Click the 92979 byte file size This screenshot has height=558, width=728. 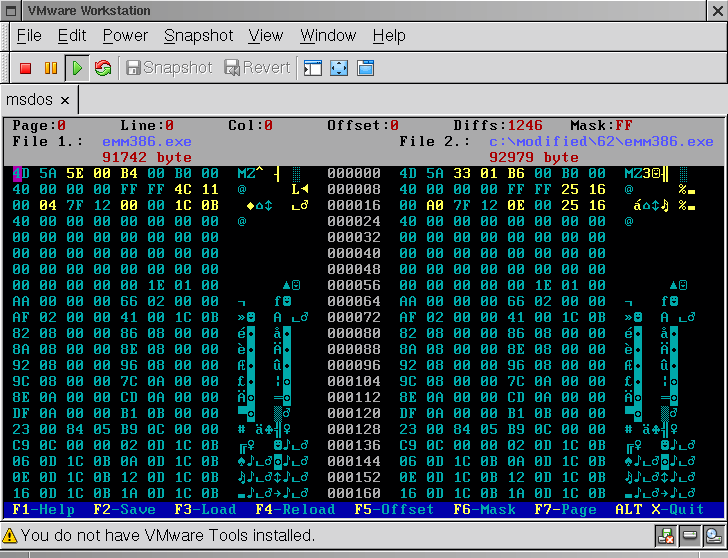534,157
